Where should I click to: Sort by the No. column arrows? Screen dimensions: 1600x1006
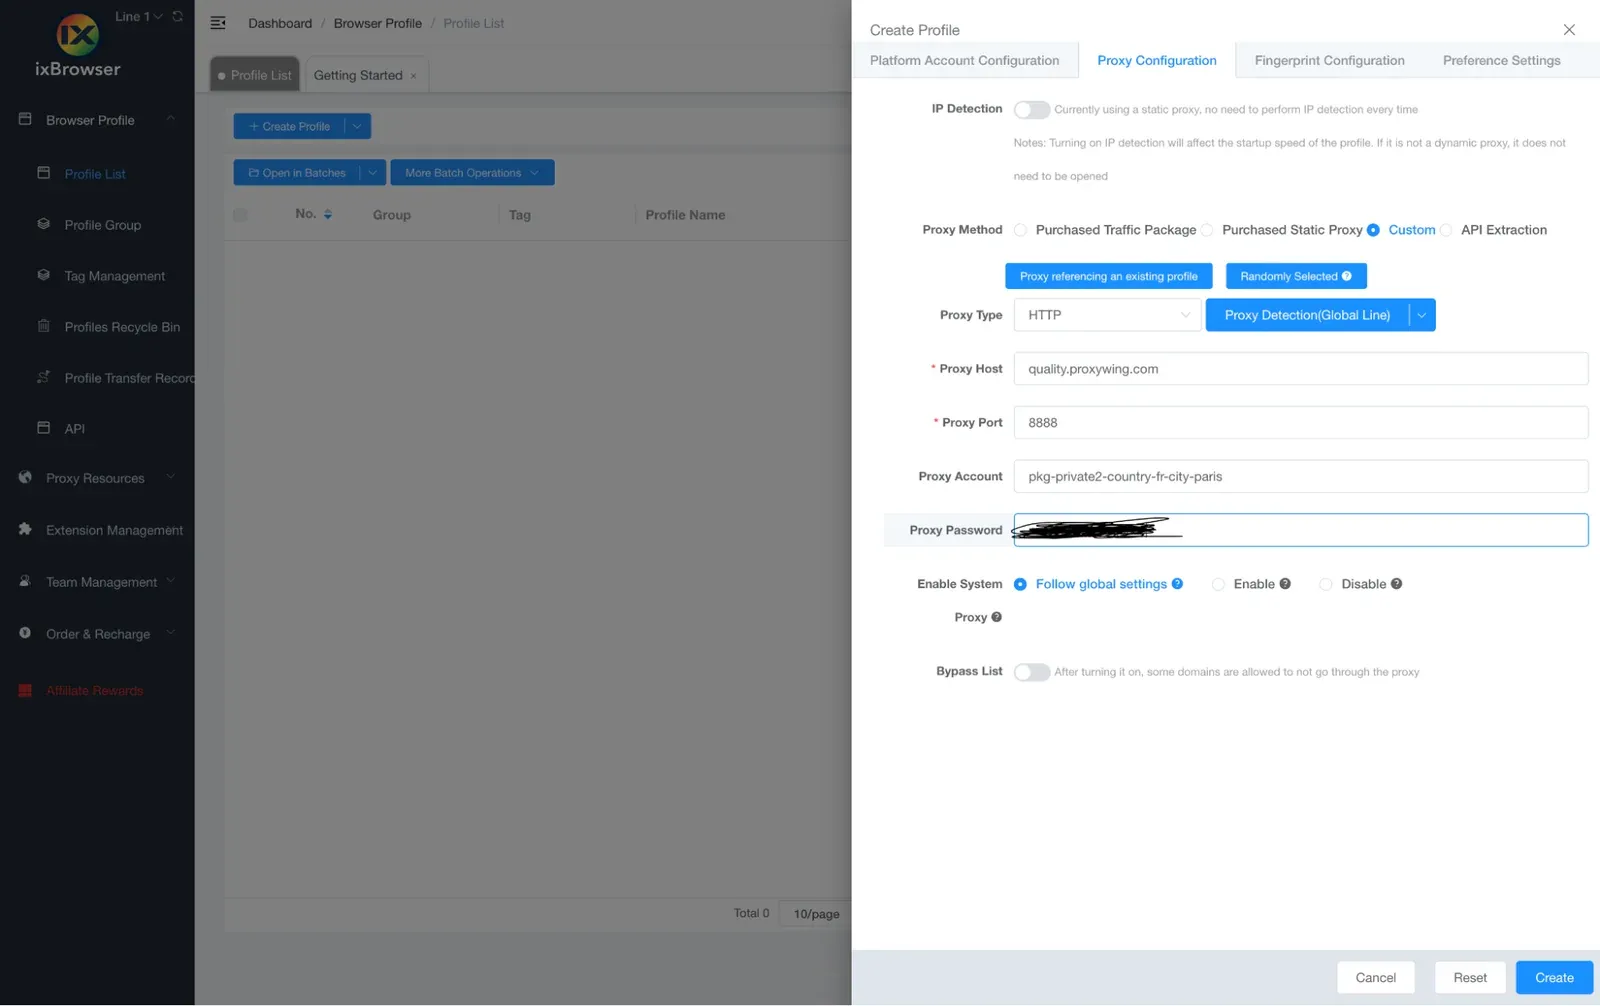point(328,215)
